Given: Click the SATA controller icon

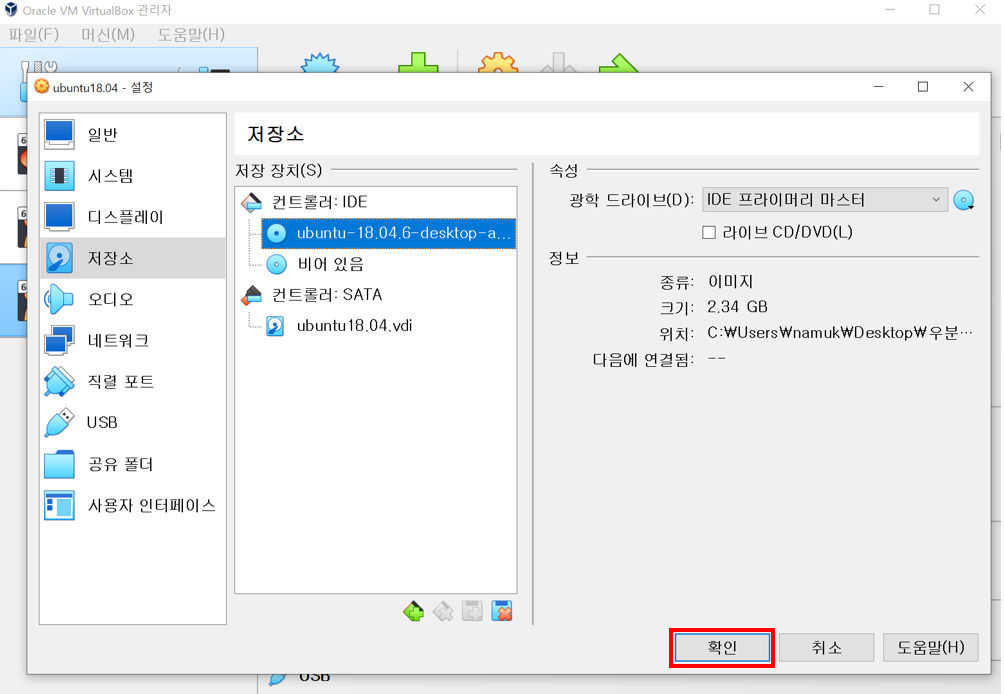Looking at the screenshot, I should [252, 295].
